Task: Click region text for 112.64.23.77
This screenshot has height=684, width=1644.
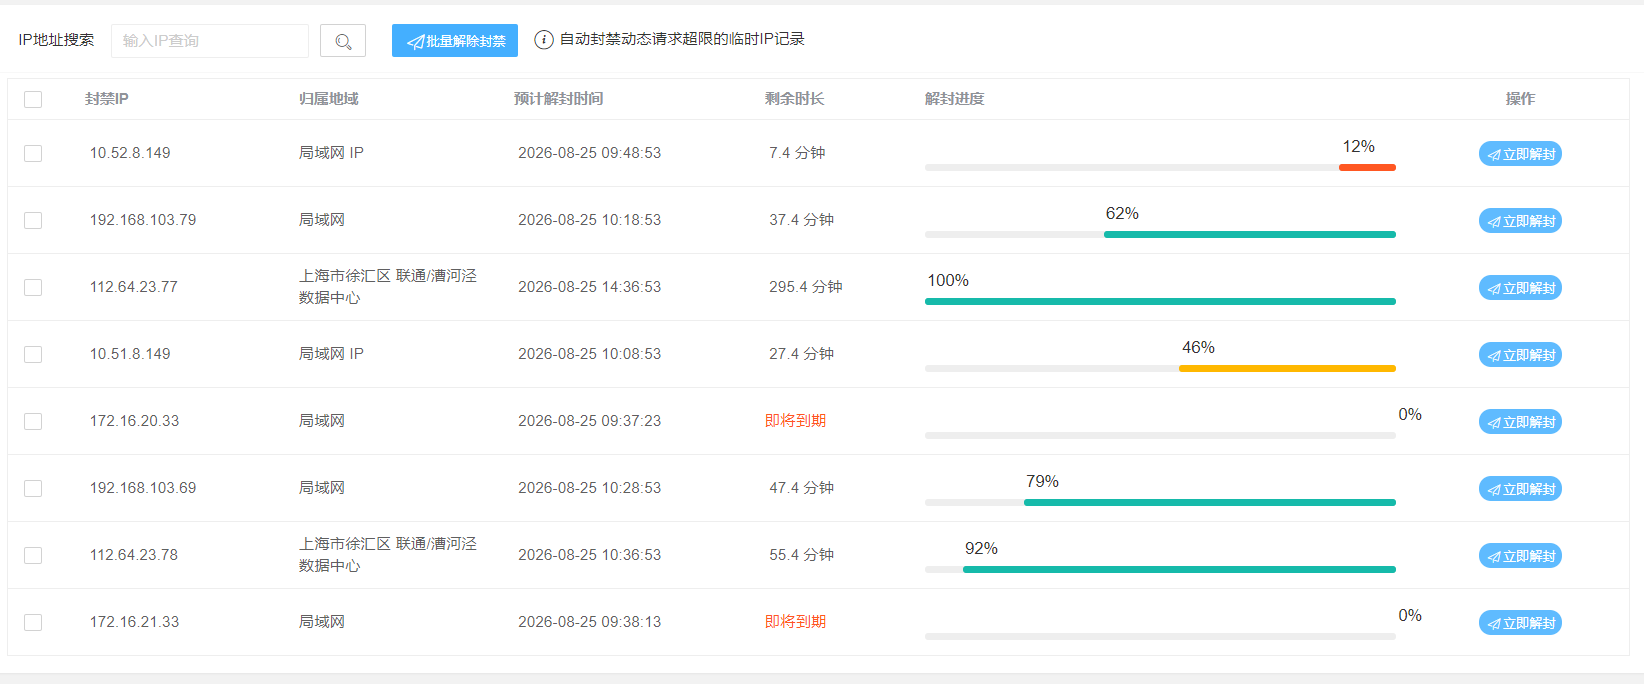Action: click(388, 287)
